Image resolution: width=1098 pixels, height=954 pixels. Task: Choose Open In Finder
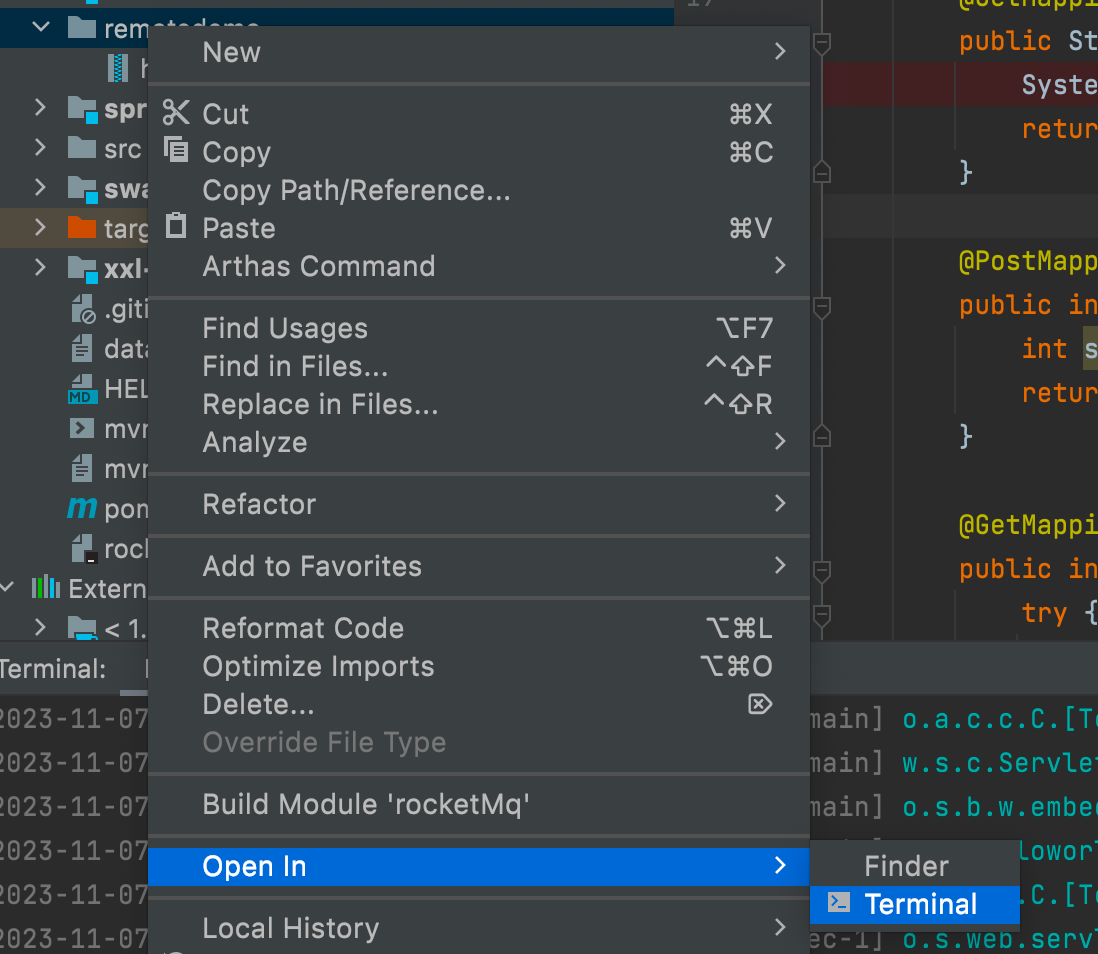pyautogui.click(x=906, y=866)
